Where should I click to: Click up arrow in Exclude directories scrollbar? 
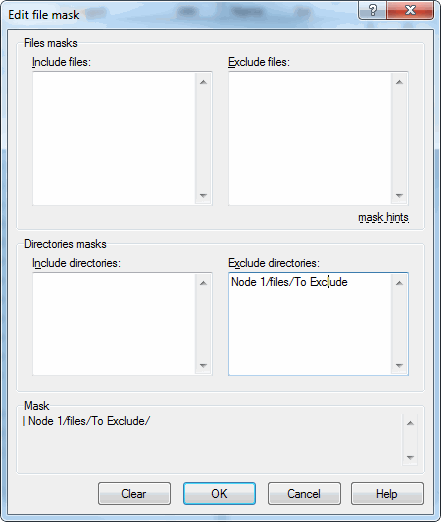[x=399, y=283]
